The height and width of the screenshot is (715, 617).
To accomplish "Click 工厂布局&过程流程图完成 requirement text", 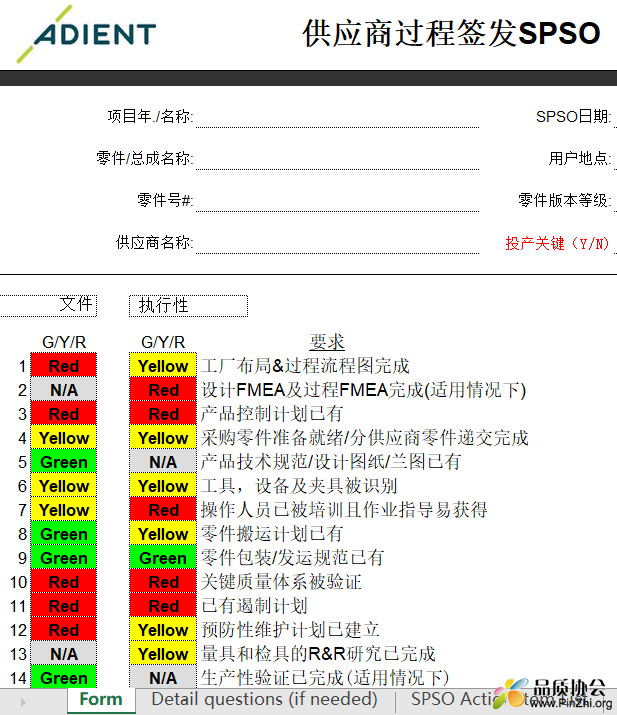I will [305, 366].
